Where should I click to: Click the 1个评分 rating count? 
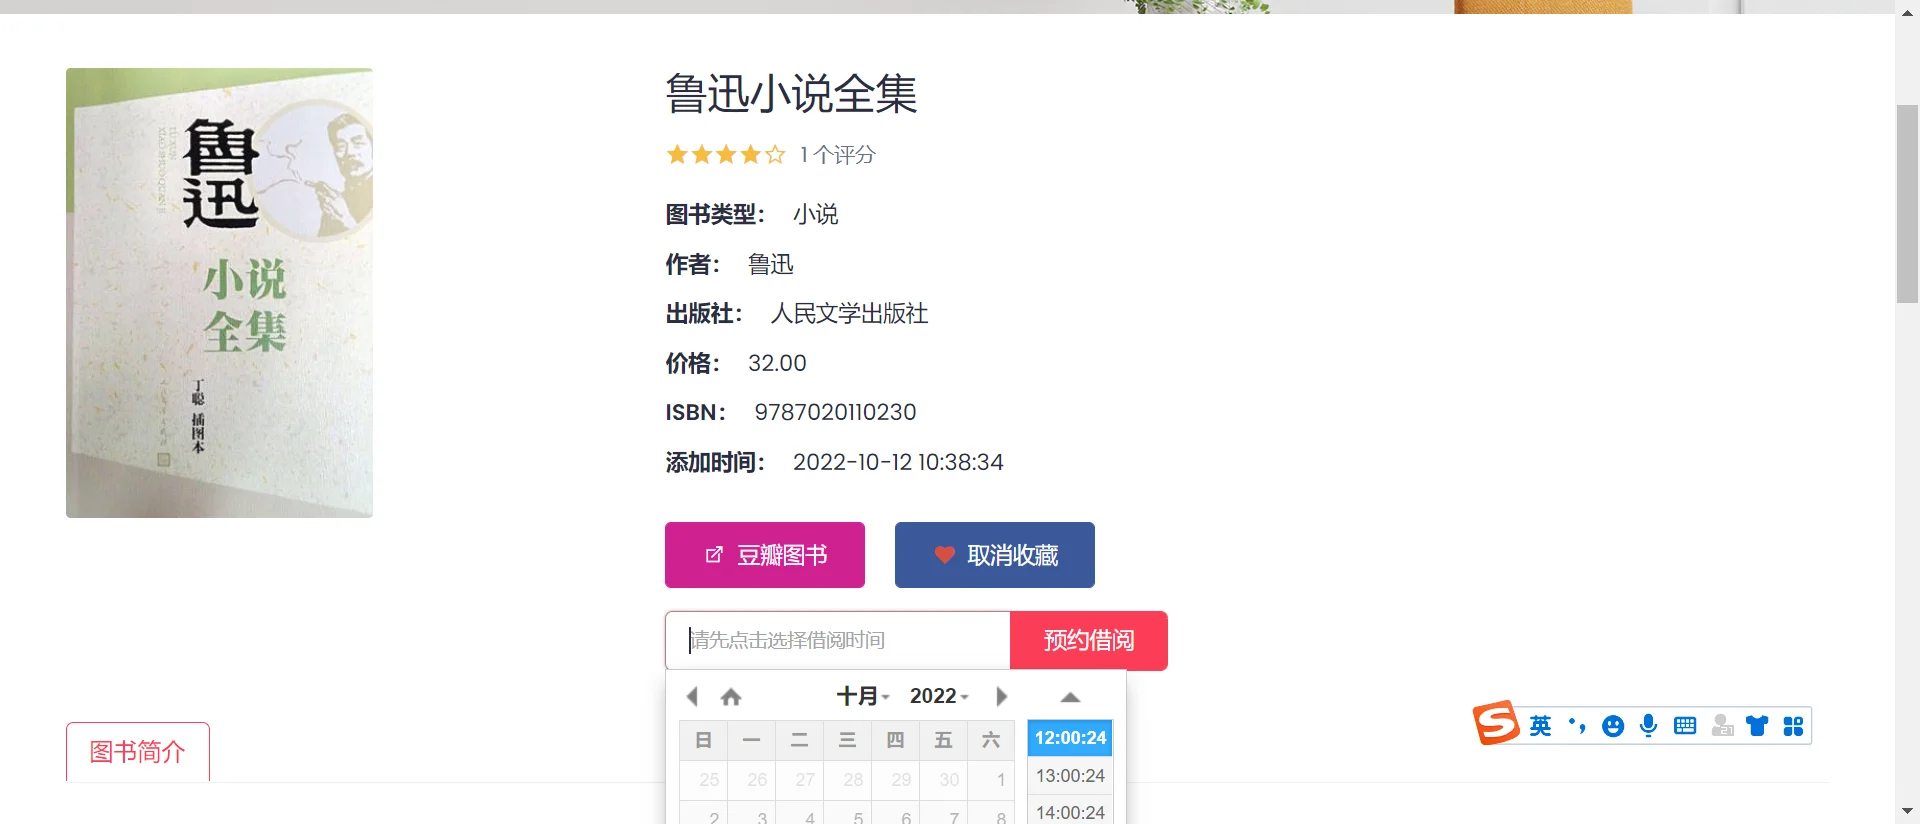click(837, 155)
